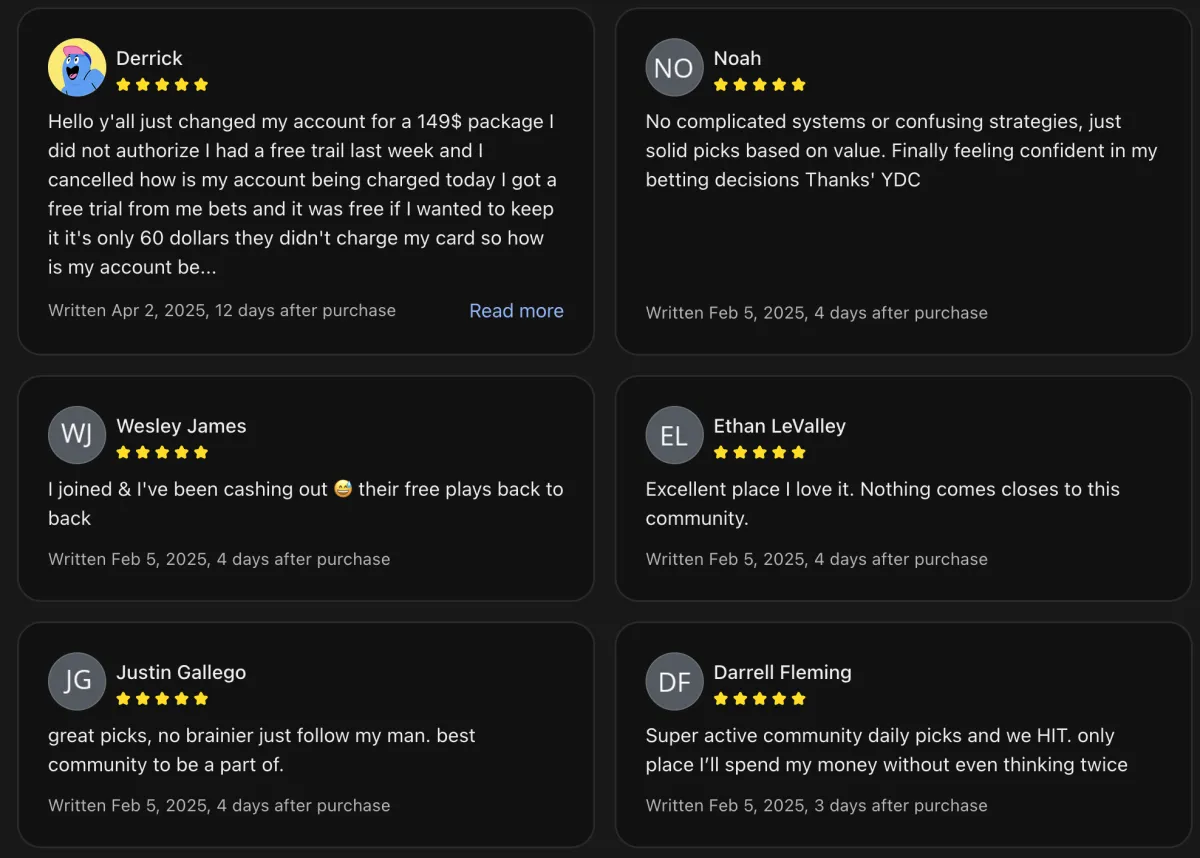Click star rating under Wesley James

pos(162,452)
